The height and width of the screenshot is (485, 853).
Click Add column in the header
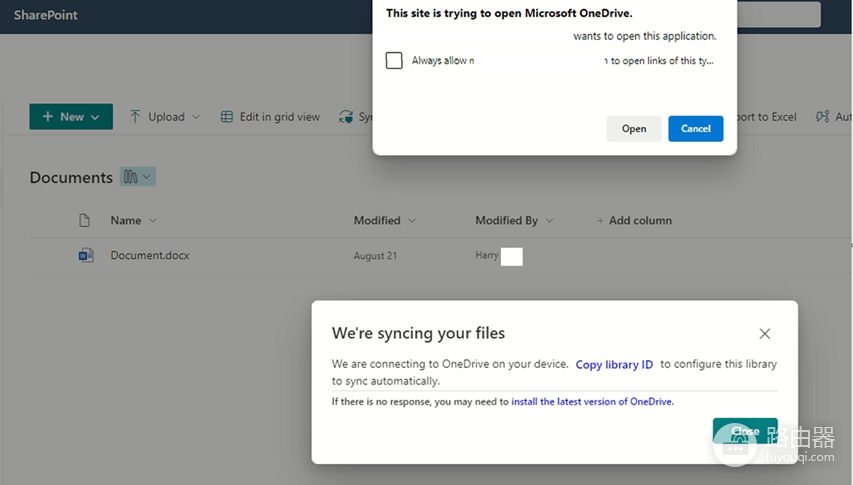634,220
